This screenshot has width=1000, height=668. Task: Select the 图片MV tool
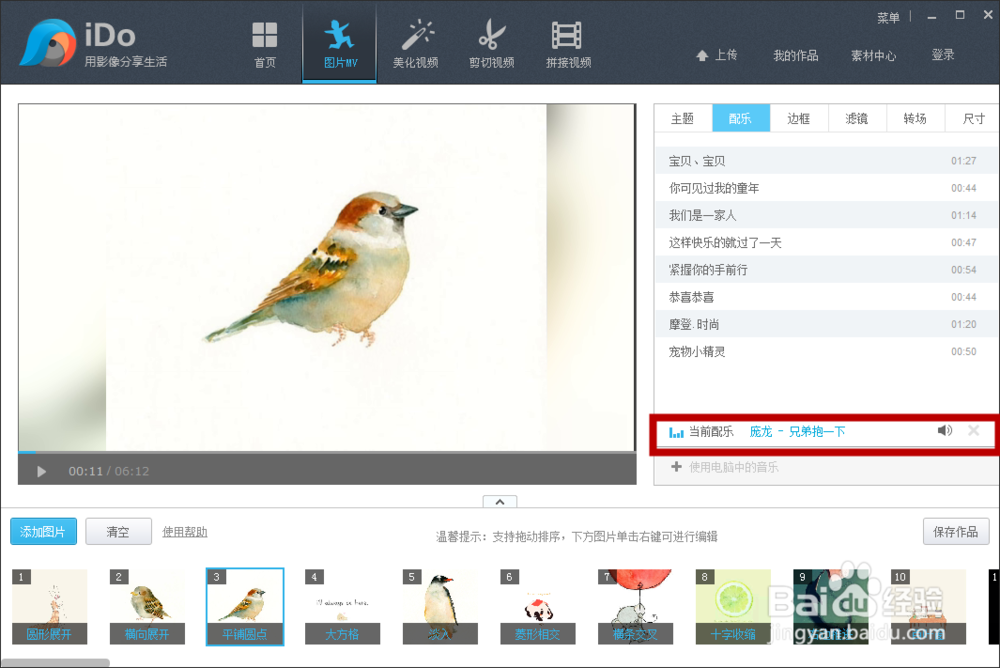pos(340,45)
